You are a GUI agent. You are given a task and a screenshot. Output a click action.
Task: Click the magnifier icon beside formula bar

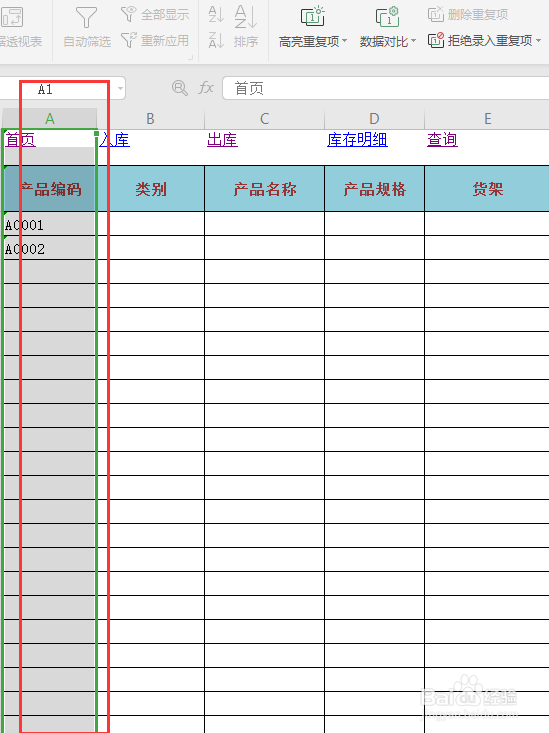point(180,88)
